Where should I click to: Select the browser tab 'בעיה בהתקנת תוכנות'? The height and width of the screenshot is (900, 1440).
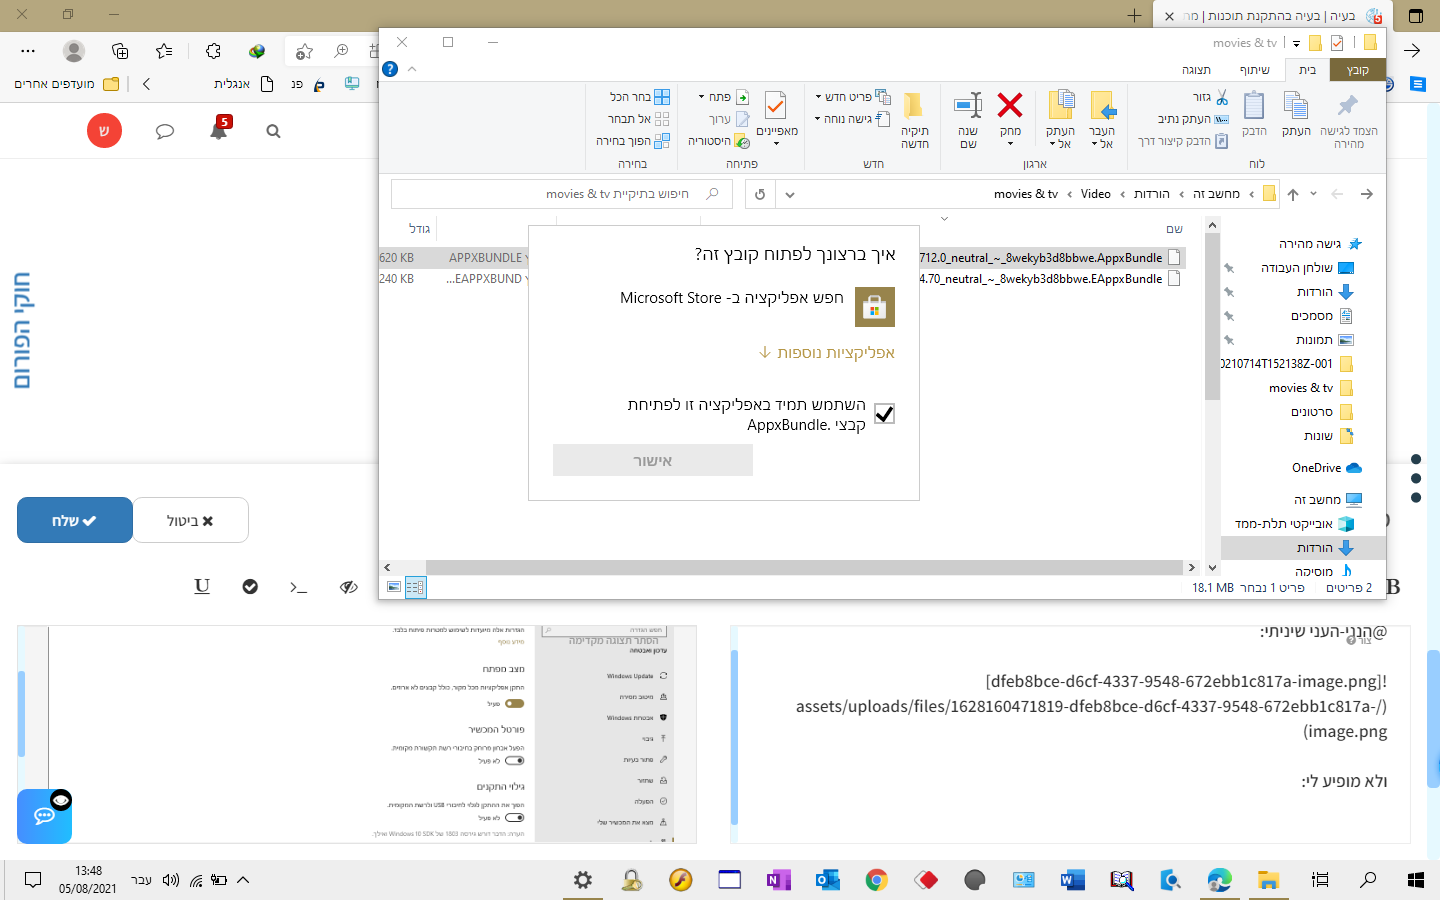click(x=1270, y=16)
